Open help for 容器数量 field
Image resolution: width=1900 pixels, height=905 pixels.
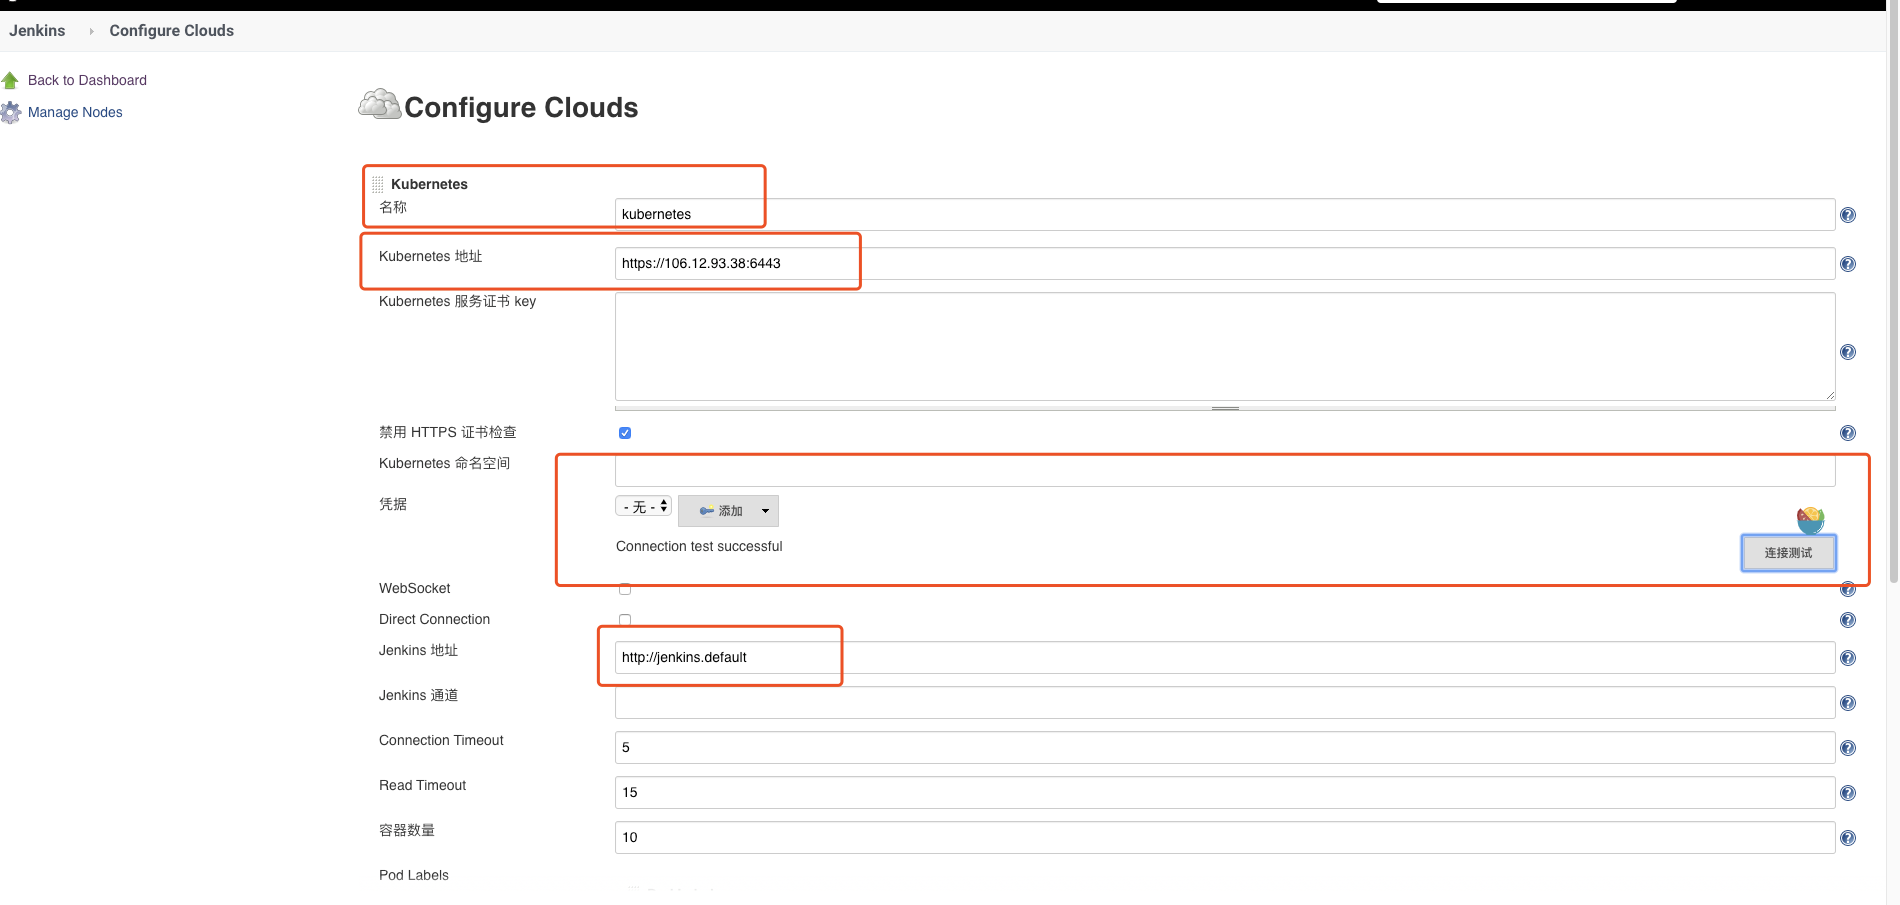(1848, 838)
